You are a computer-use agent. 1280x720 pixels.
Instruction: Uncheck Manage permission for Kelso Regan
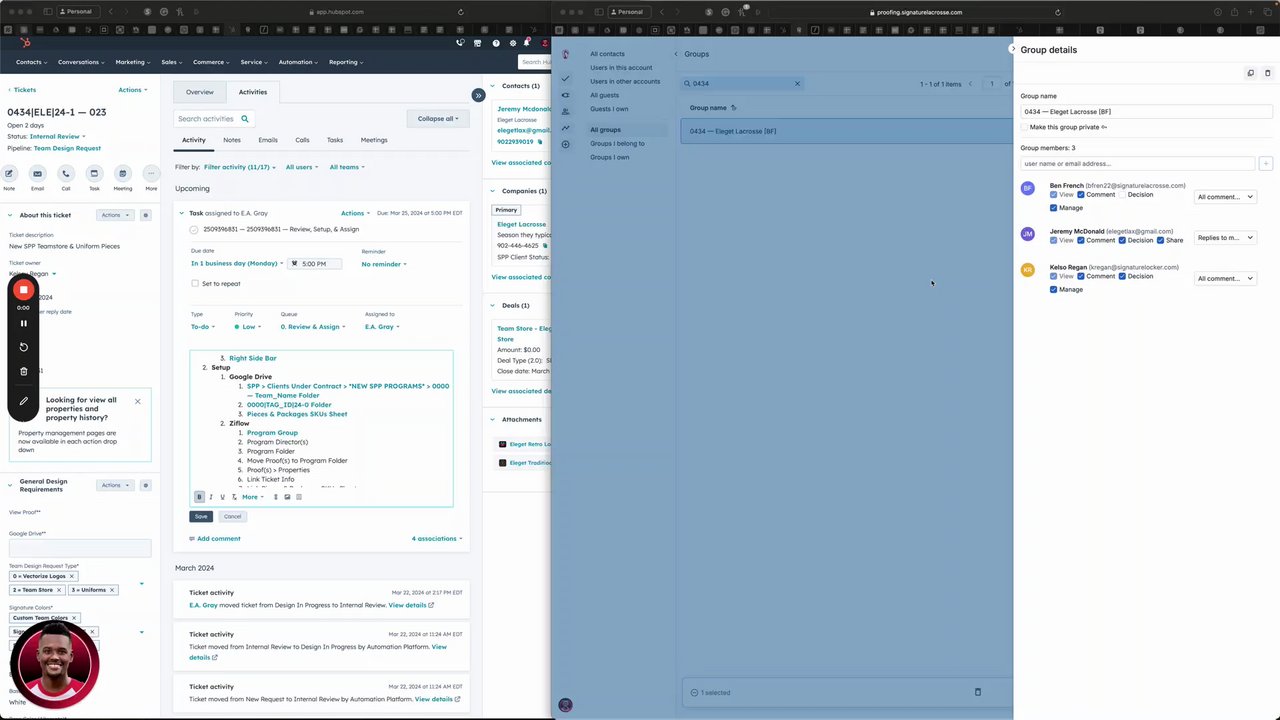tap(1054, 289)
